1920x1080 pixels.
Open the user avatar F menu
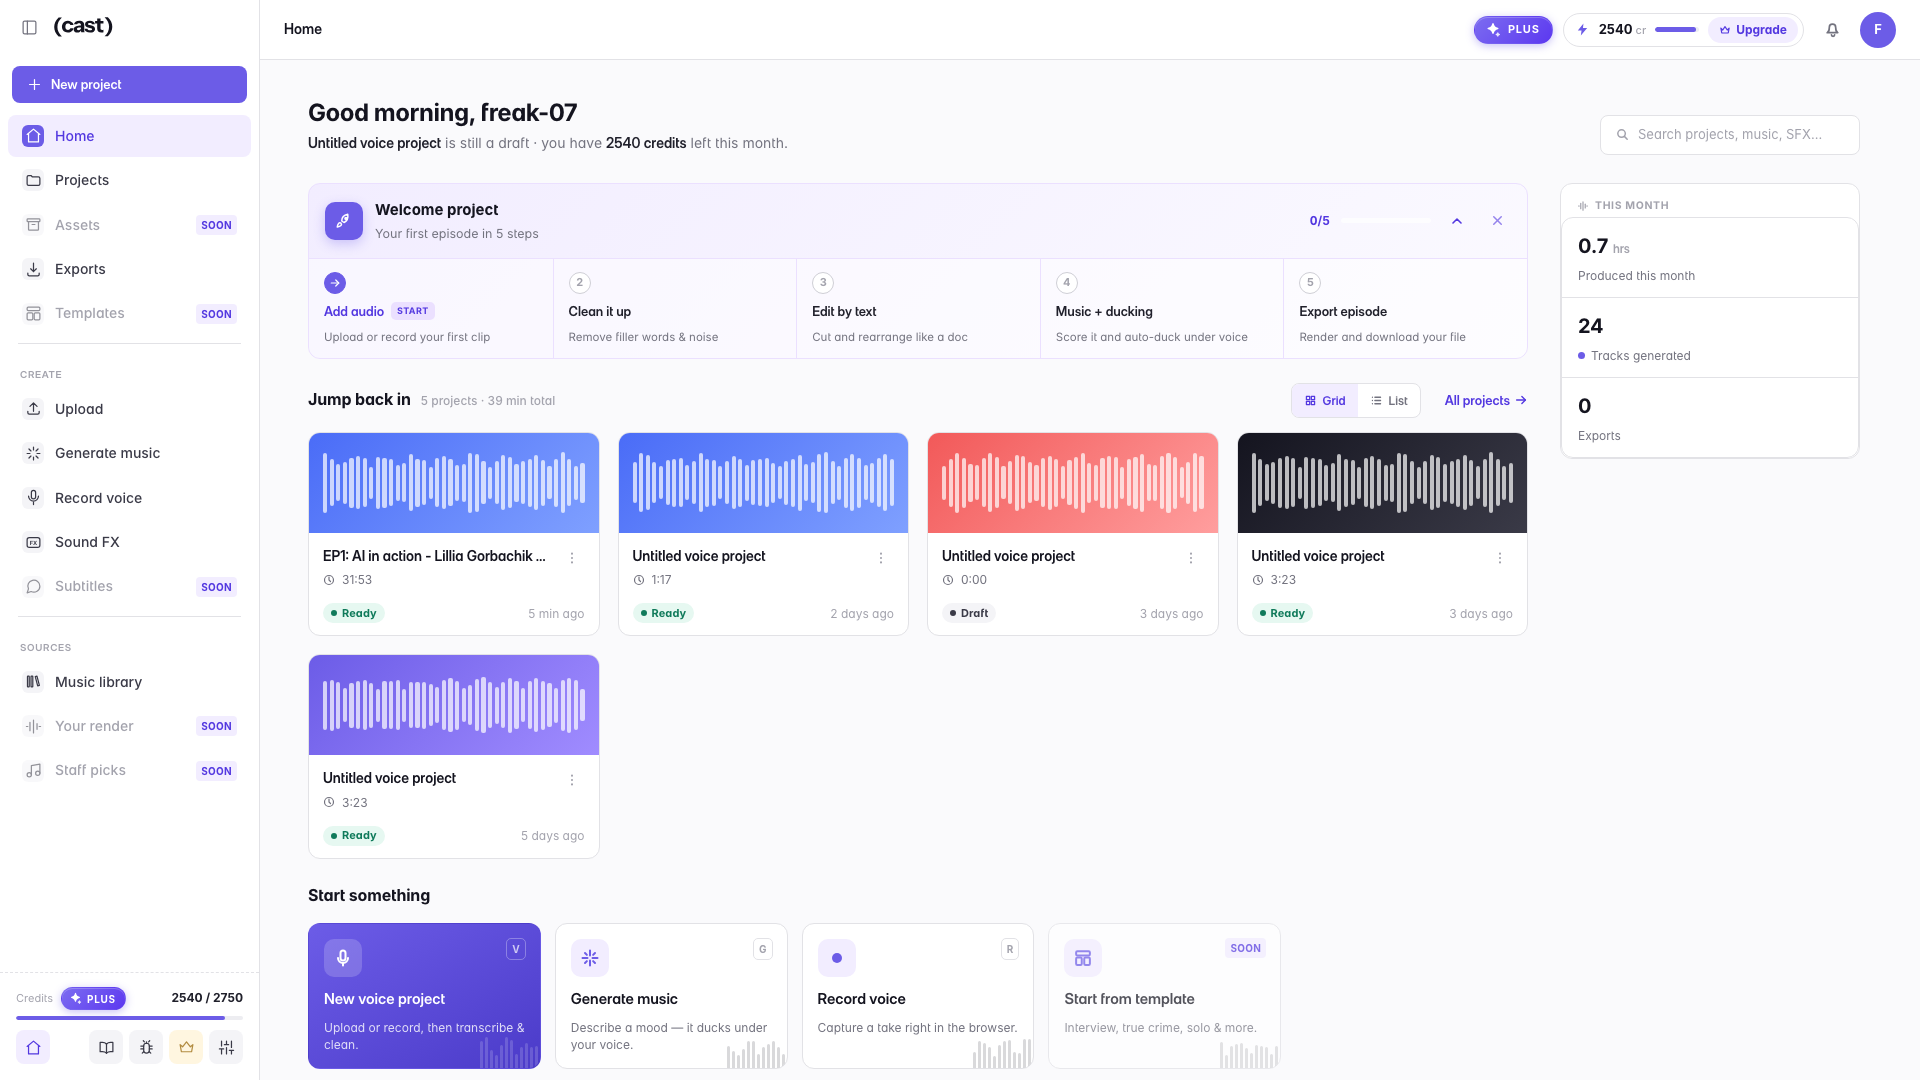click(1877, 30)
